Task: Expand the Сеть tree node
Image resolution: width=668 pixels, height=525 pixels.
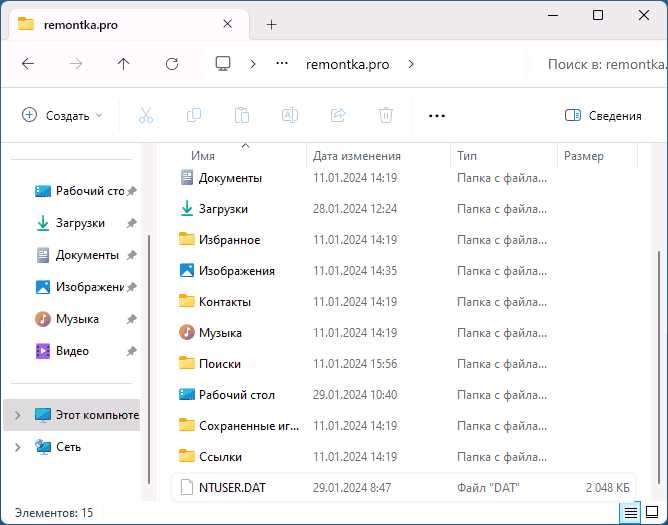Action: (x=17, y=447)
